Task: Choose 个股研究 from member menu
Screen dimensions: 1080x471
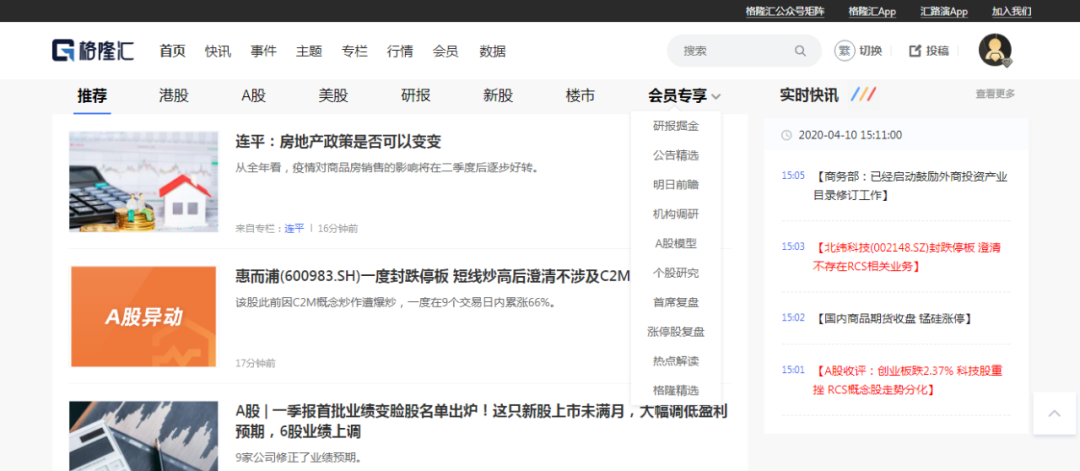Action: [676, 273]
